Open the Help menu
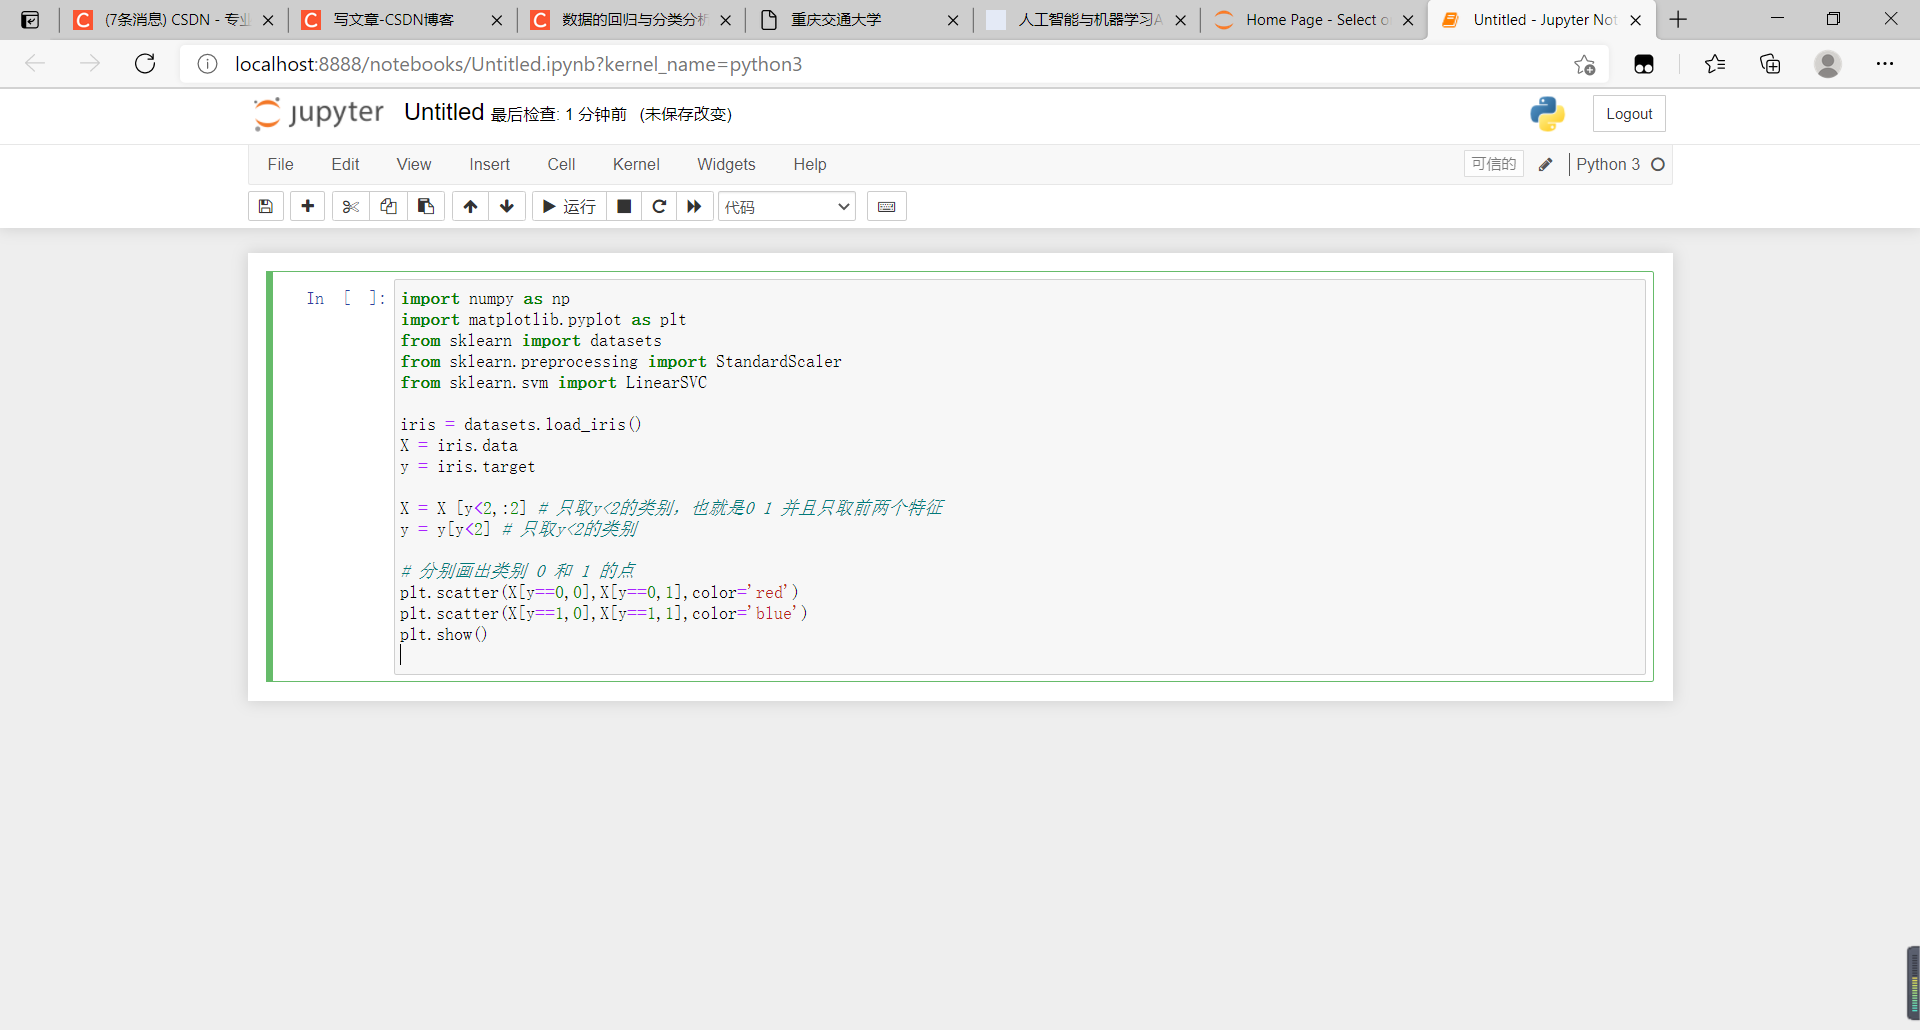The width and height of the screenshot is (1920, 1030). pyautogui.click(x=810, y=164)
